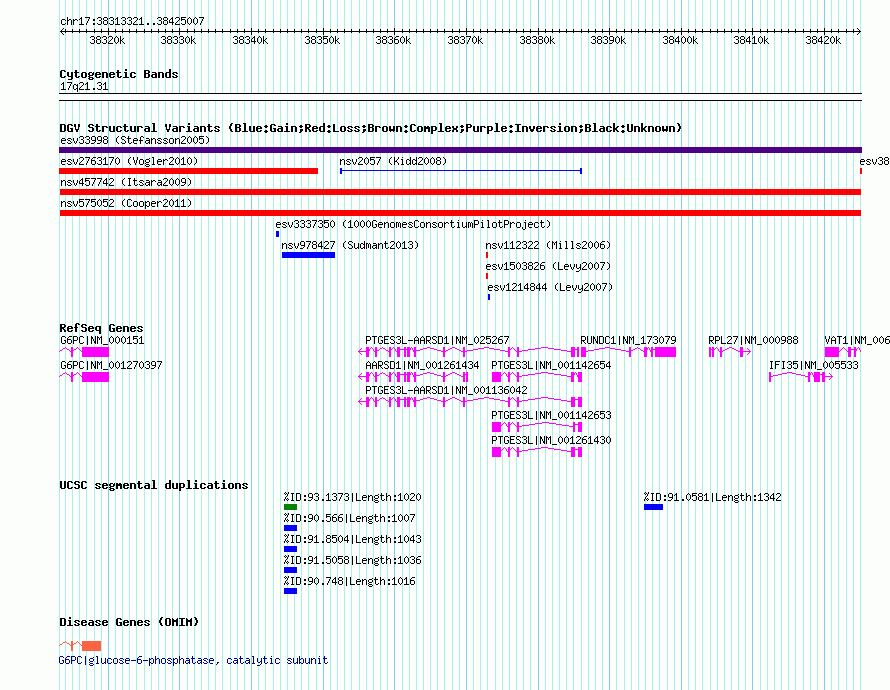The height and width of the screenshot is (690, 890).
Task: Click the PTGES3L NM_001142653 gene glyph
Action: pos(537,427)
